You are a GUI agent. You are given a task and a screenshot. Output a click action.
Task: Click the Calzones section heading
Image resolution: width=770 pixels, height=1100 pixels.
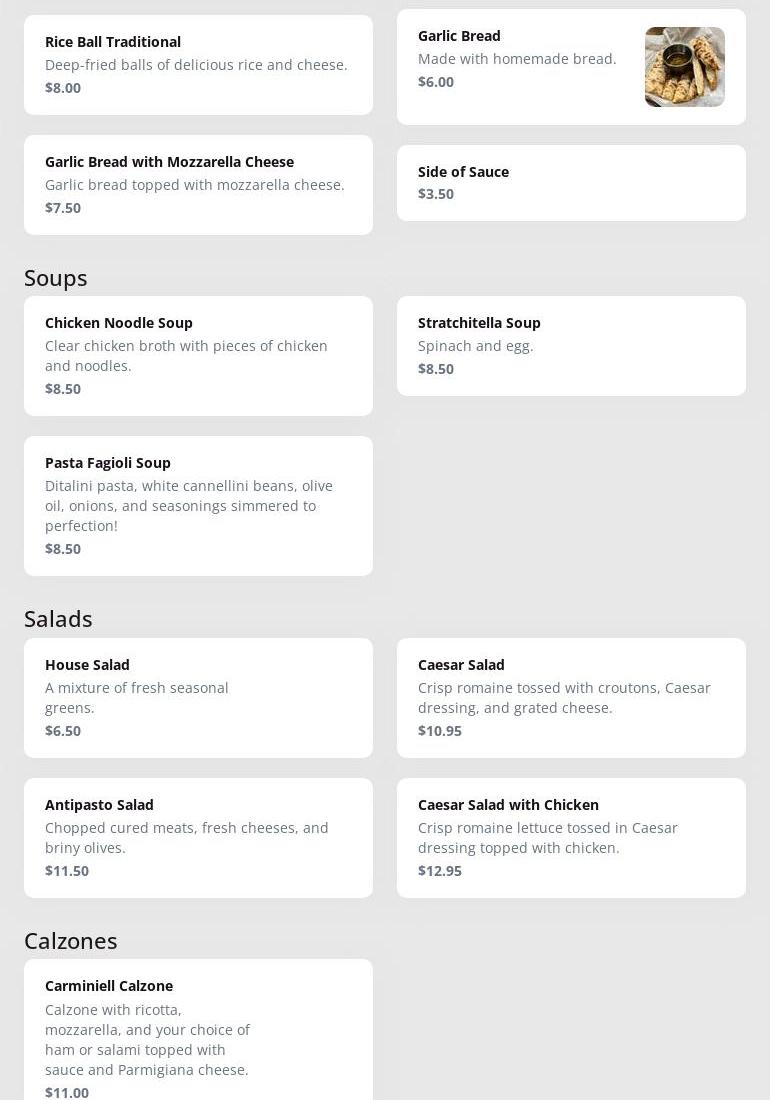(71, 941)
